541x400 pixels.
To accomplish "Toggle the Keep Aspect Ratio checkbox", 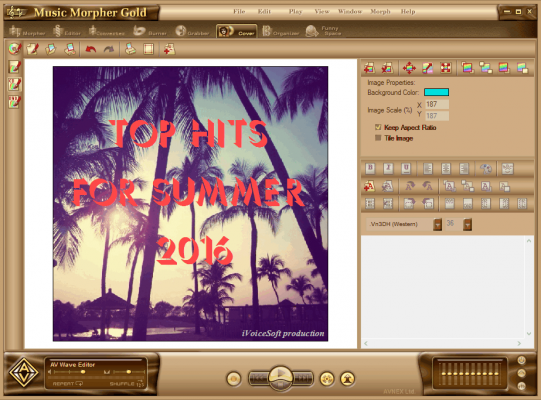I will coord(378,127).
